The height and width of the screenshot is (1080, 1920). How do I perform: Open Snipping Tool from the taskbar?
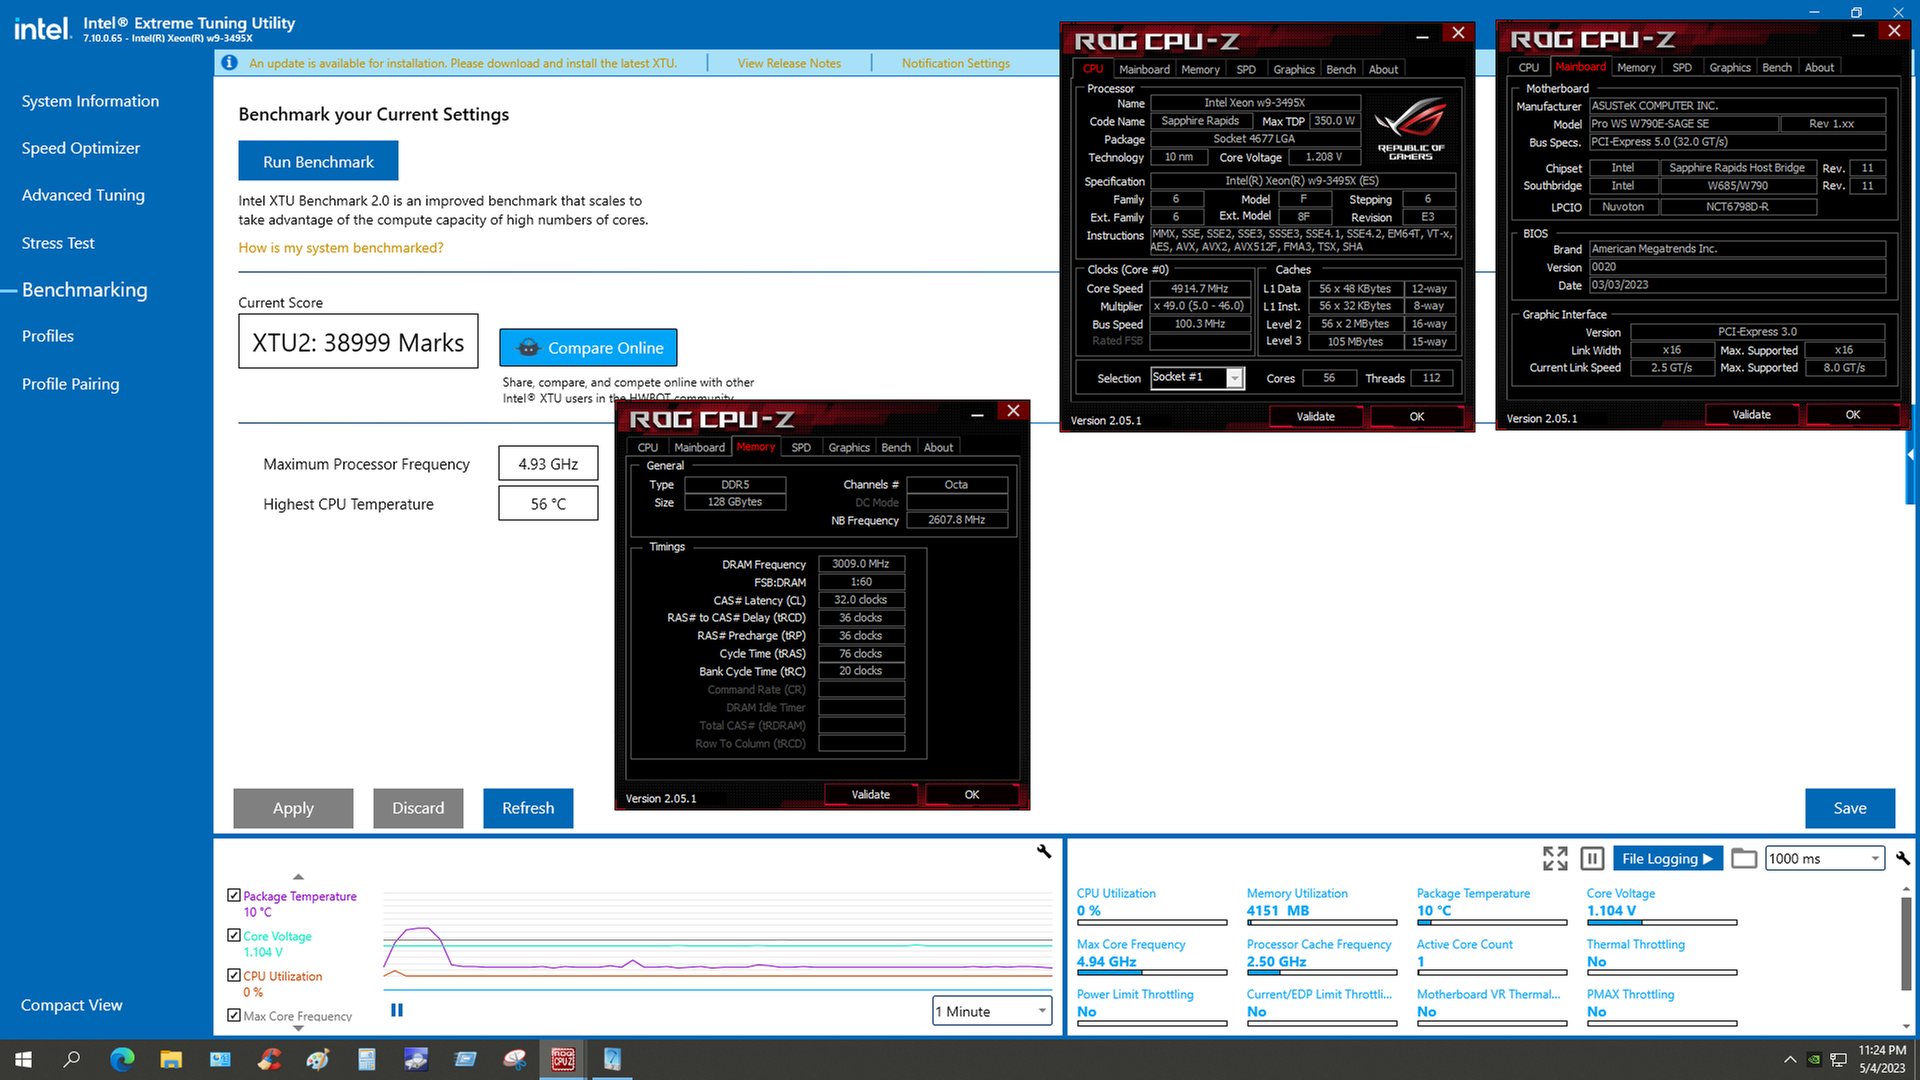(514, 1059)
